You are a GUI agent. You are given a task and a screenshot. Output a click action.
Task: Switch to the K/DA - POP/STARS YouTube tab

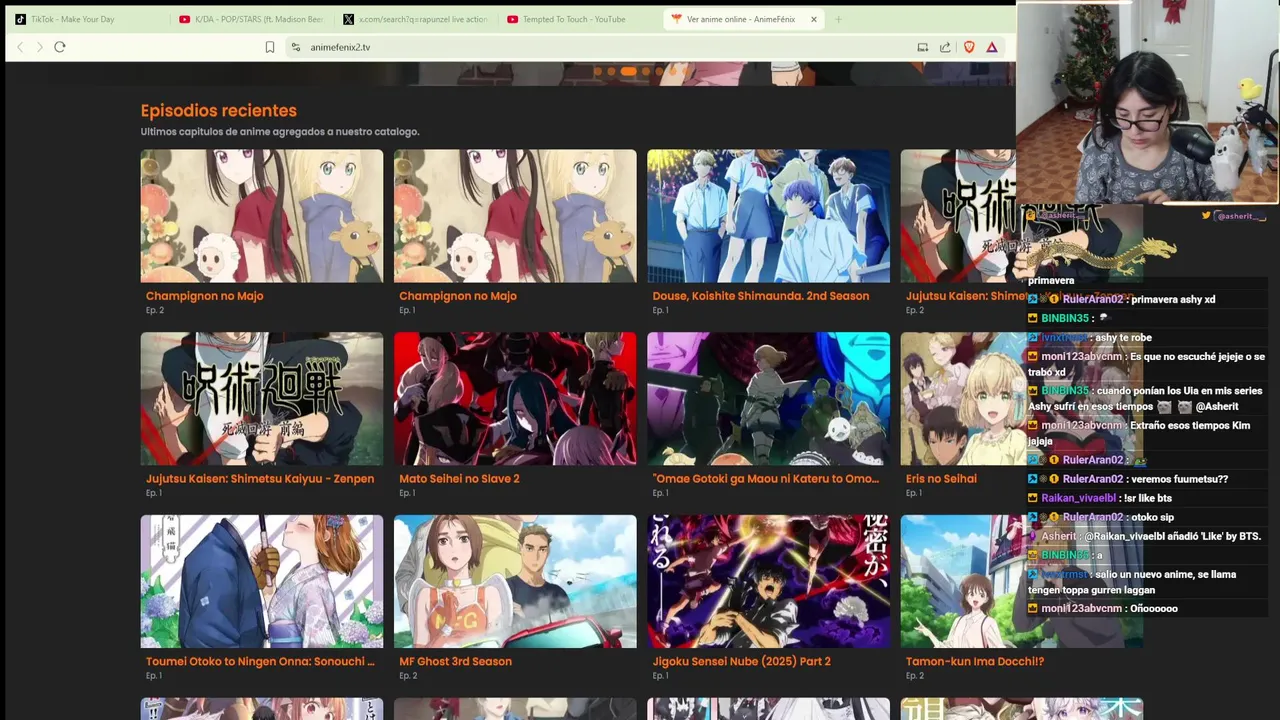coord(252,19)
